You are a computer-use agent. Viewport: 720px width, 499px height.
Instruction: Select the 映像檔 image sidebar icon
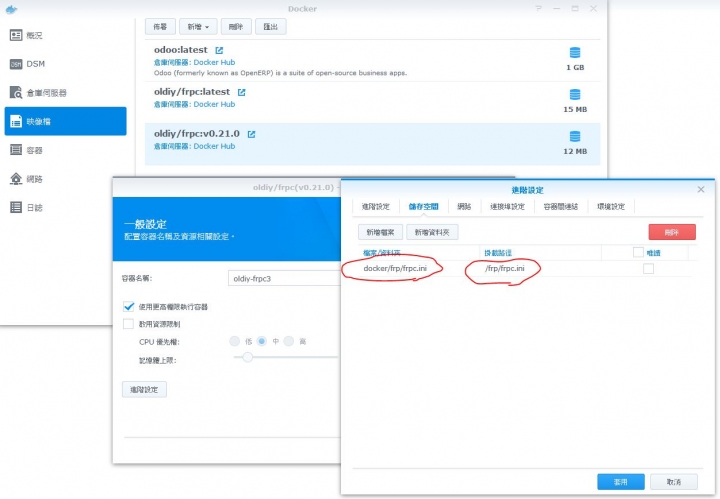tap(16, 122)
